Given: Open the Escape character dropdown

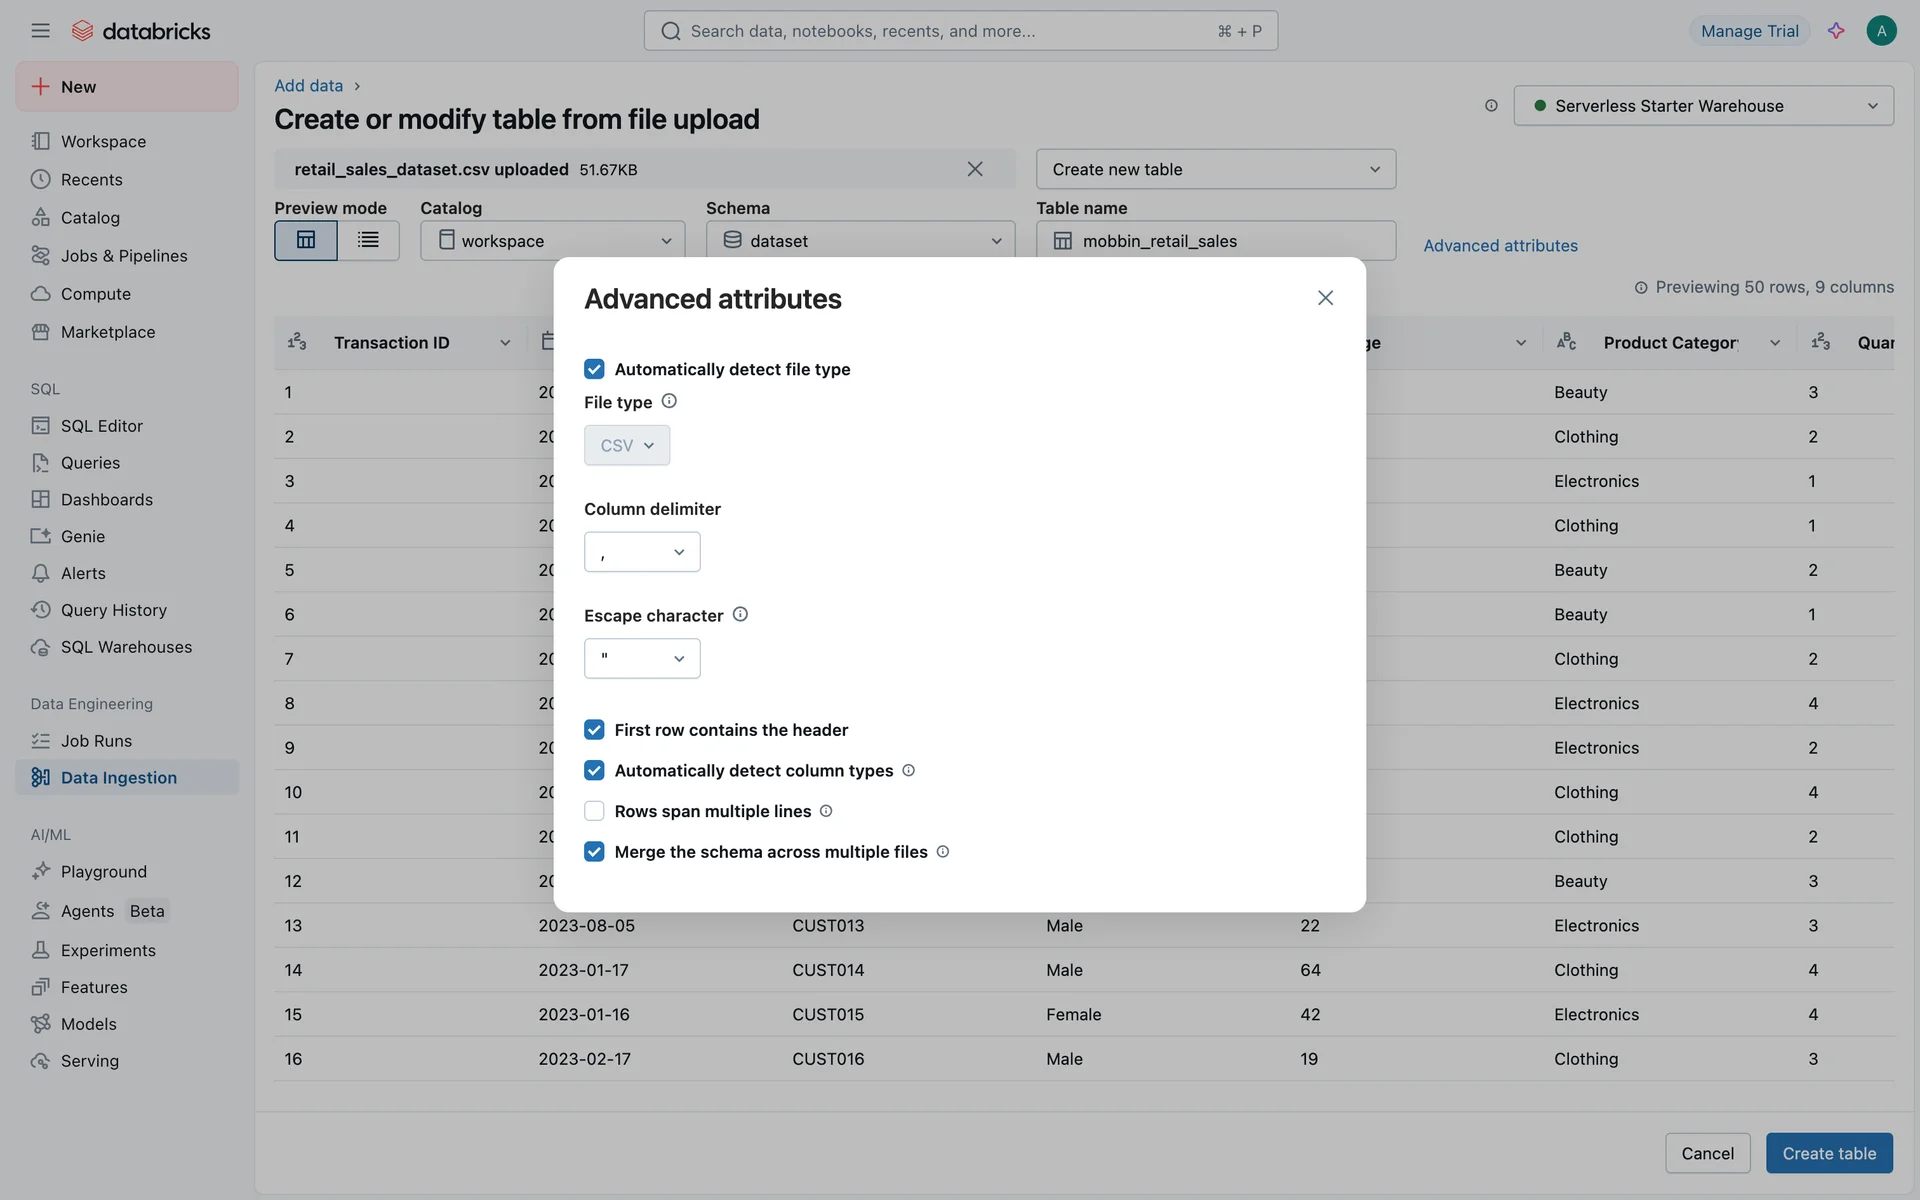Looking at the screenshot, I should click(x=642, y=658).
